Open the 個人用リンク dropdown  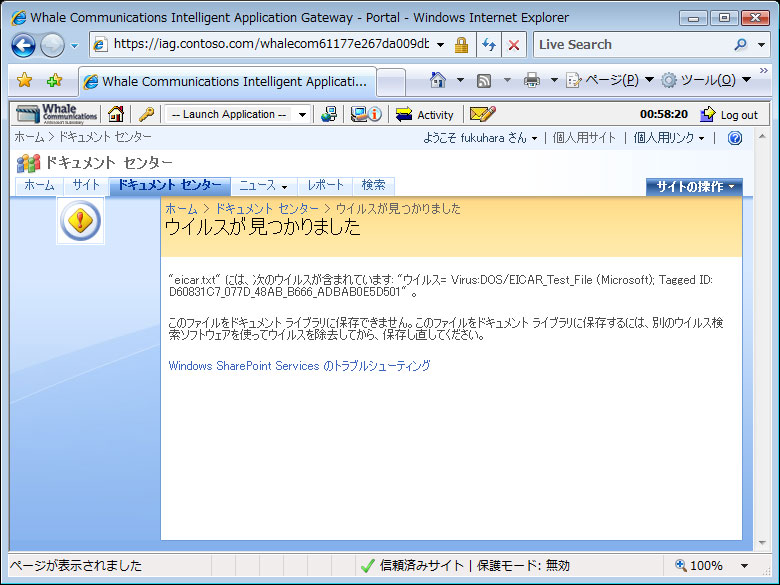click(x=669, y=138)
